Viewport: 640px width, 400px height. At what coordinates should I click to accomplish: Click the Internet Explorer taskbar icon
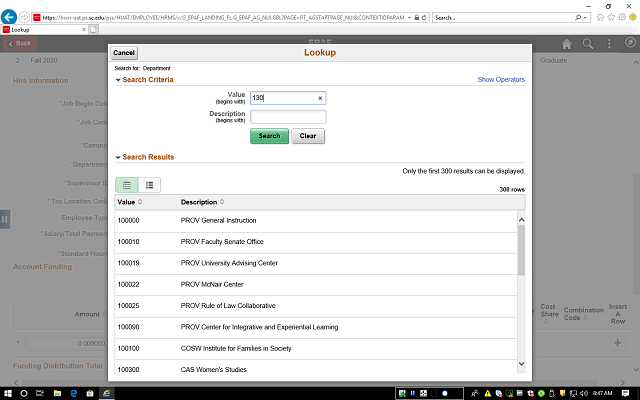107,393
